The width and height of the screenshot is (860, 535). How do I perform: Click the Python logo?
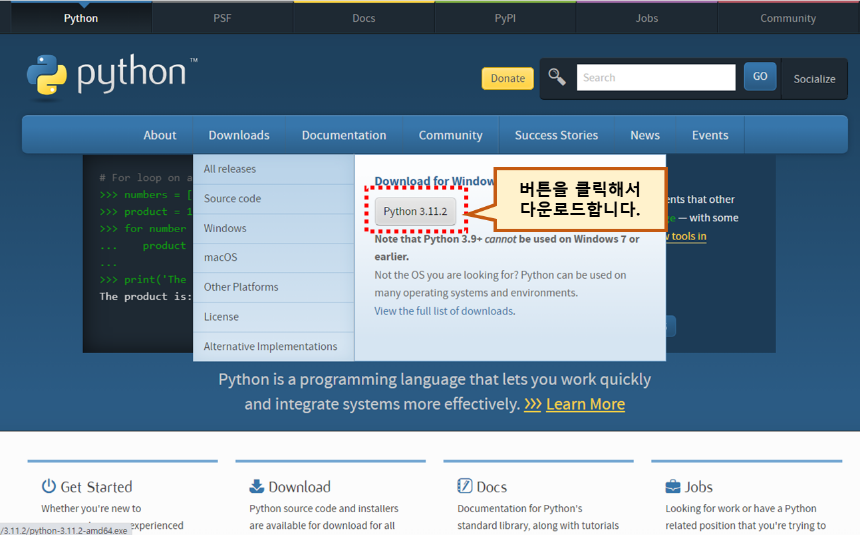112,76
